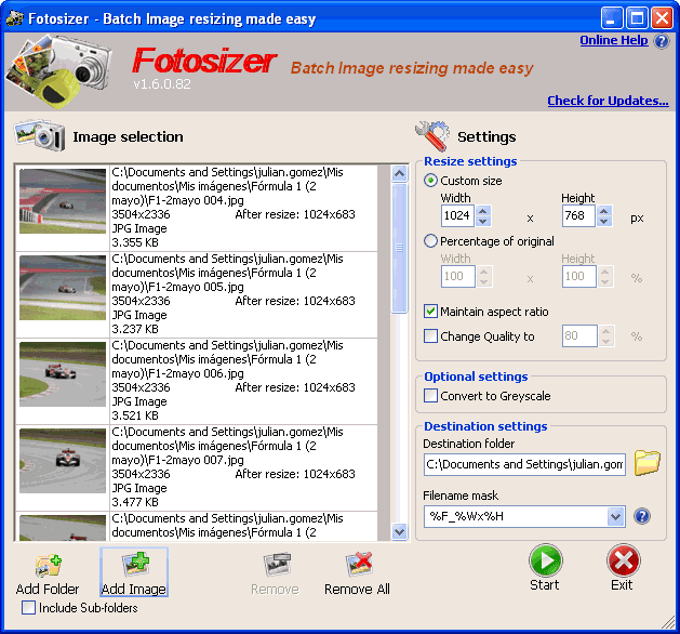Click the Add Folder label
Screen dimensions: 680x634
click(47, 589)
